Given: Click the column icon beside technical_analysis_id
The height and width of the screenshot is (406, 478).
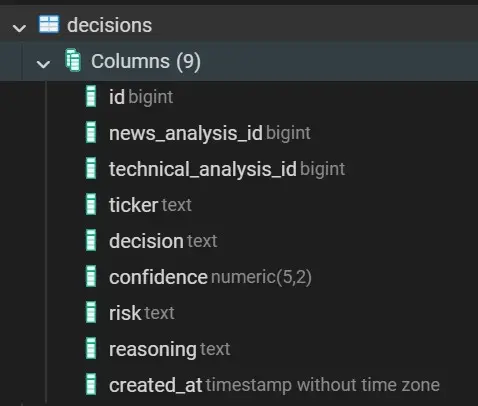Looking at the screenshot, I should [91, 168].
